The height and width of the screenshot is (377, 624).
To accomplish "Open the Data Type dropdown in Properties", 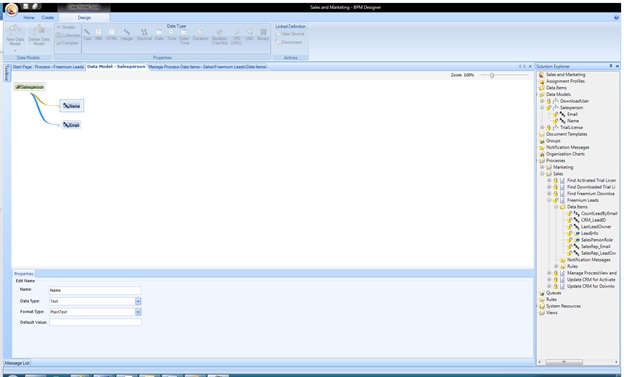I will coord(138,301).
